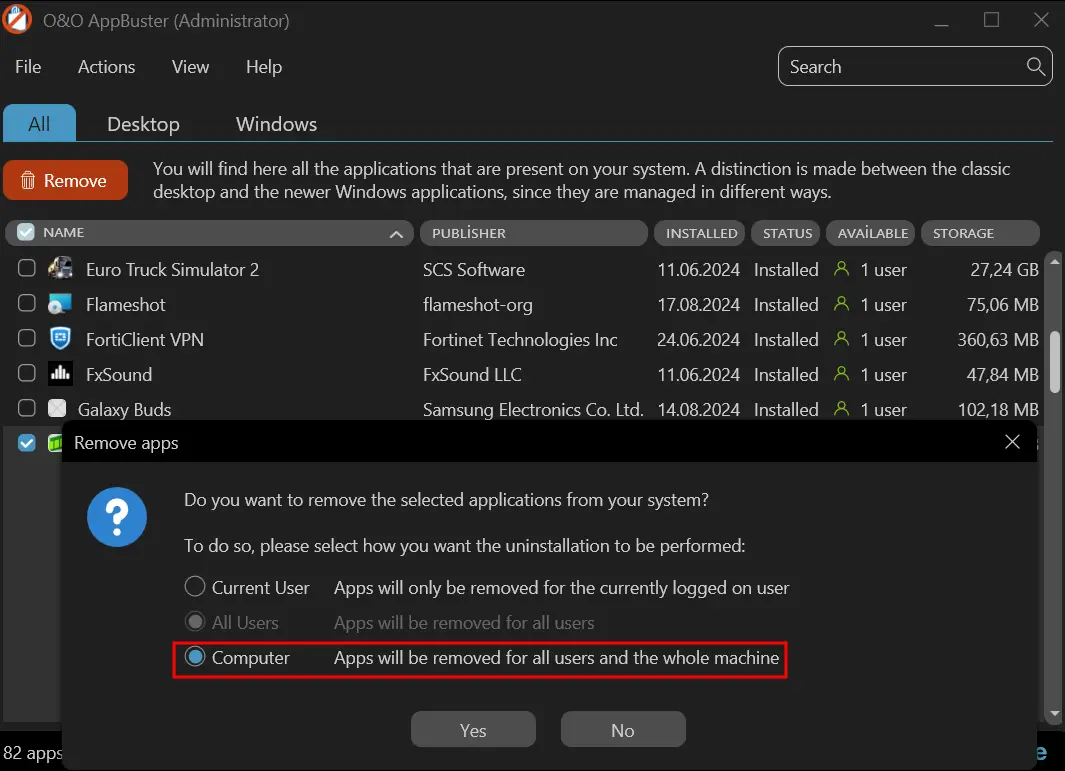Click the SCS Software publisher cell

coord(473,269)
